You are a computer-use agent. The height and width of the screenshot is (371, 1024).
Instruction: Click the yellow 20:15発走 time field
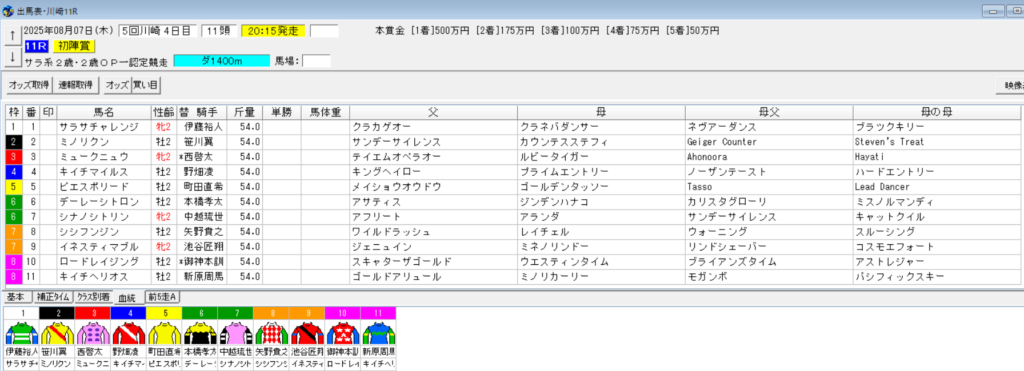click(x=273, y=31)
